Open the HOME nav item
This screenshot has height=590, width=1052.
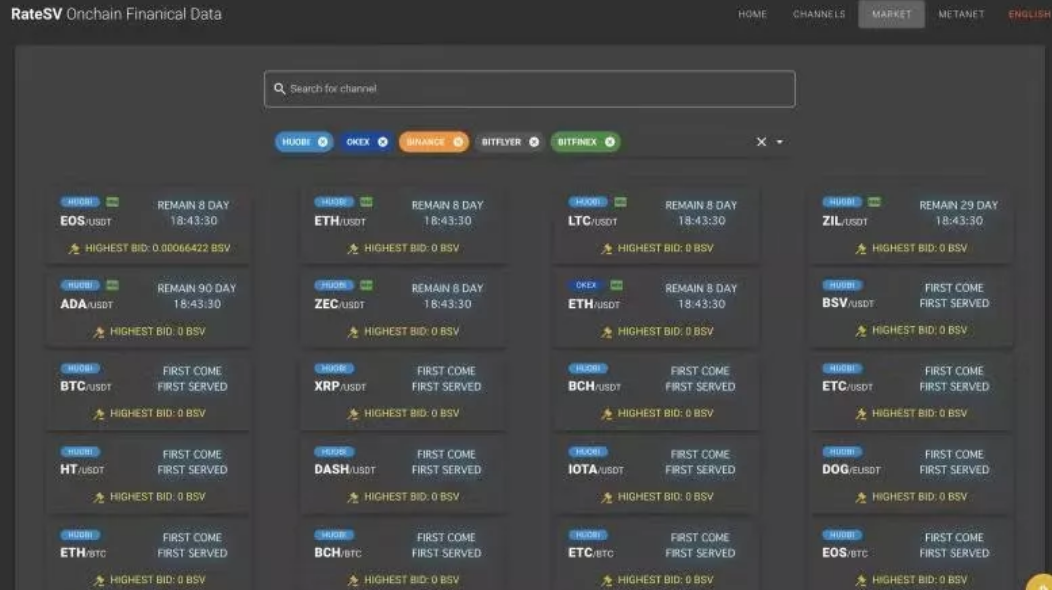[752, 14]
